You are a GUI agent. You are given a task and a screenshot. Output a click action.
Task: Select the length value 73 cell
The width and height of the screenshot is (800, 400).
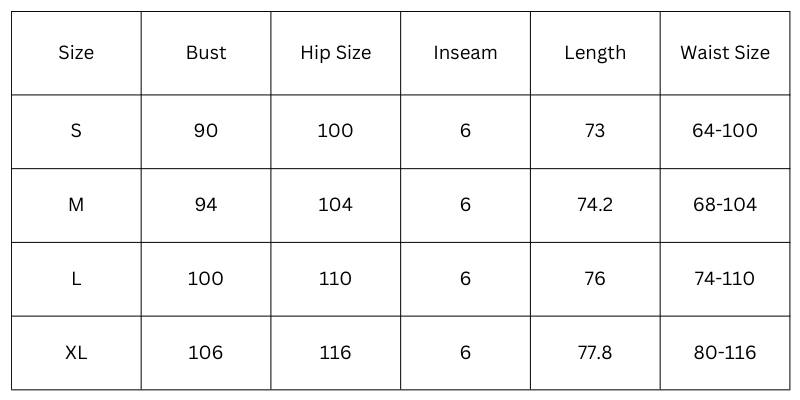tap(595, 131)
